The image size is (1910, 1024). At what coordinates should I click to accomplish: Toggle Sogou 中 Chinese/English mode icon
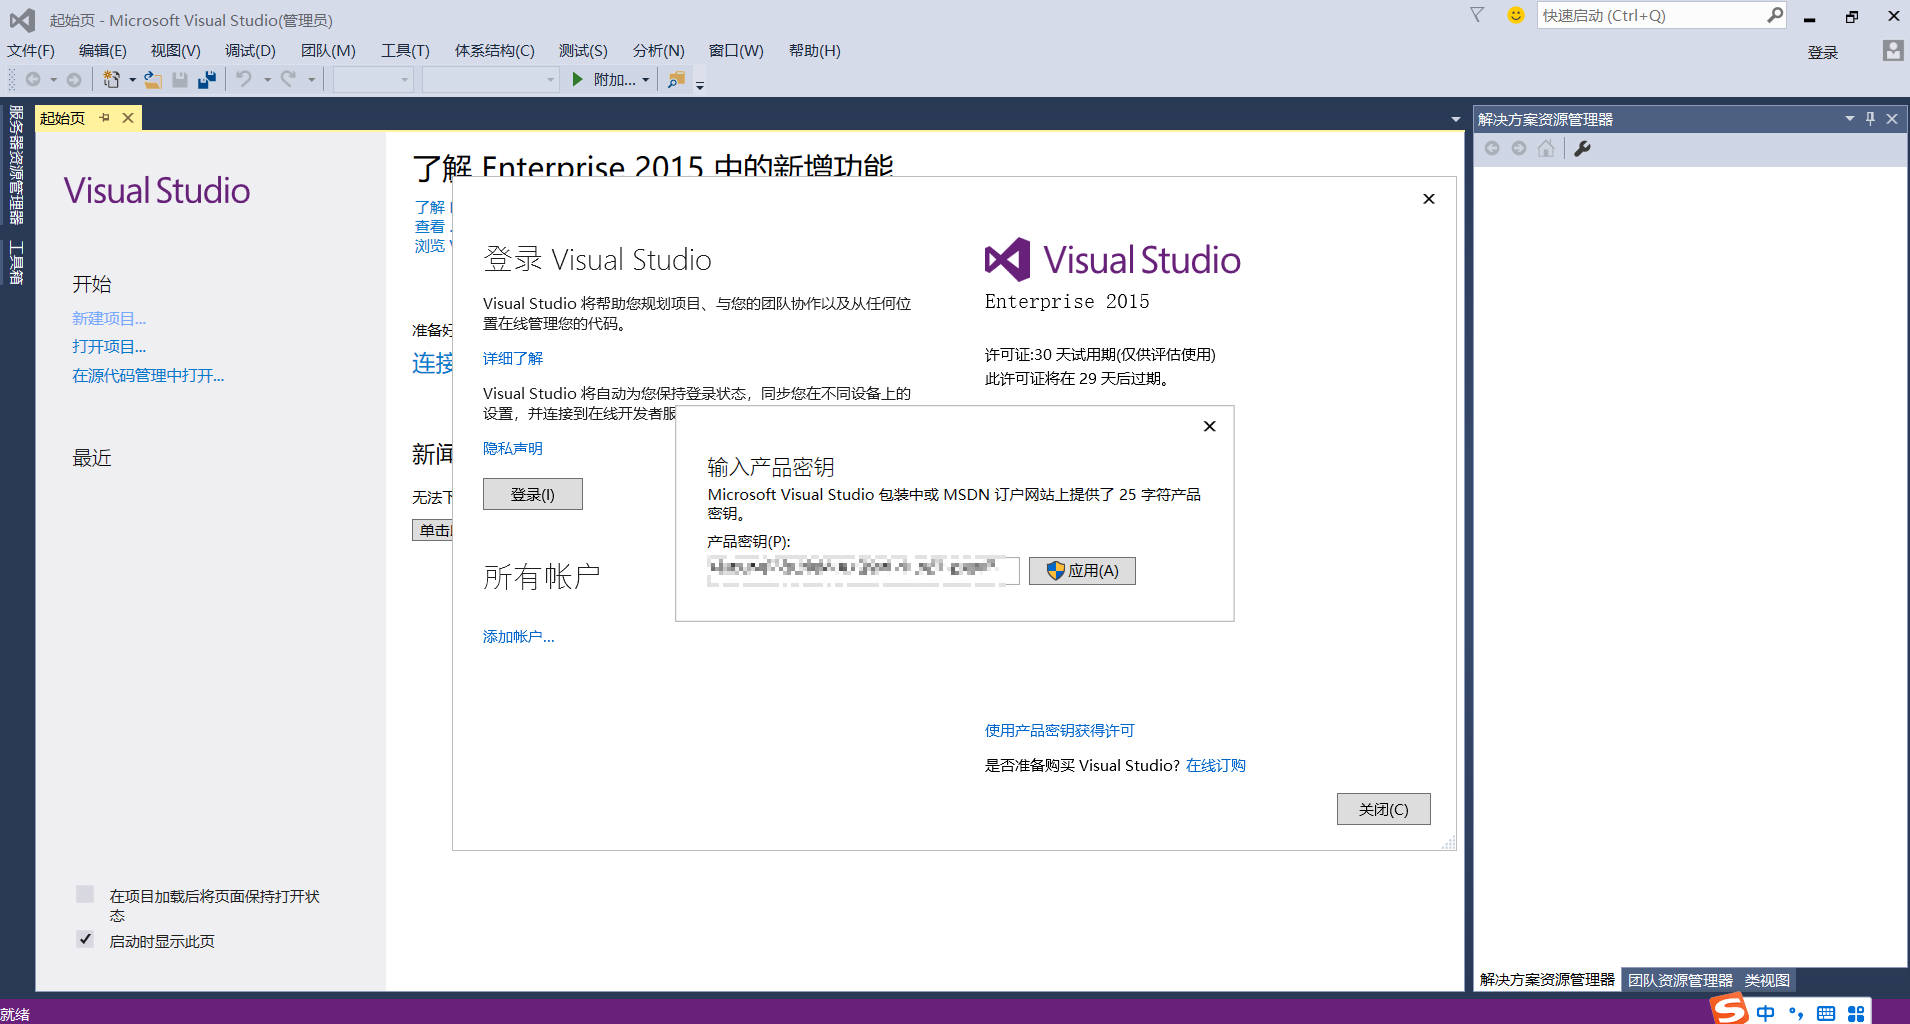[x=1766, y=1013]
